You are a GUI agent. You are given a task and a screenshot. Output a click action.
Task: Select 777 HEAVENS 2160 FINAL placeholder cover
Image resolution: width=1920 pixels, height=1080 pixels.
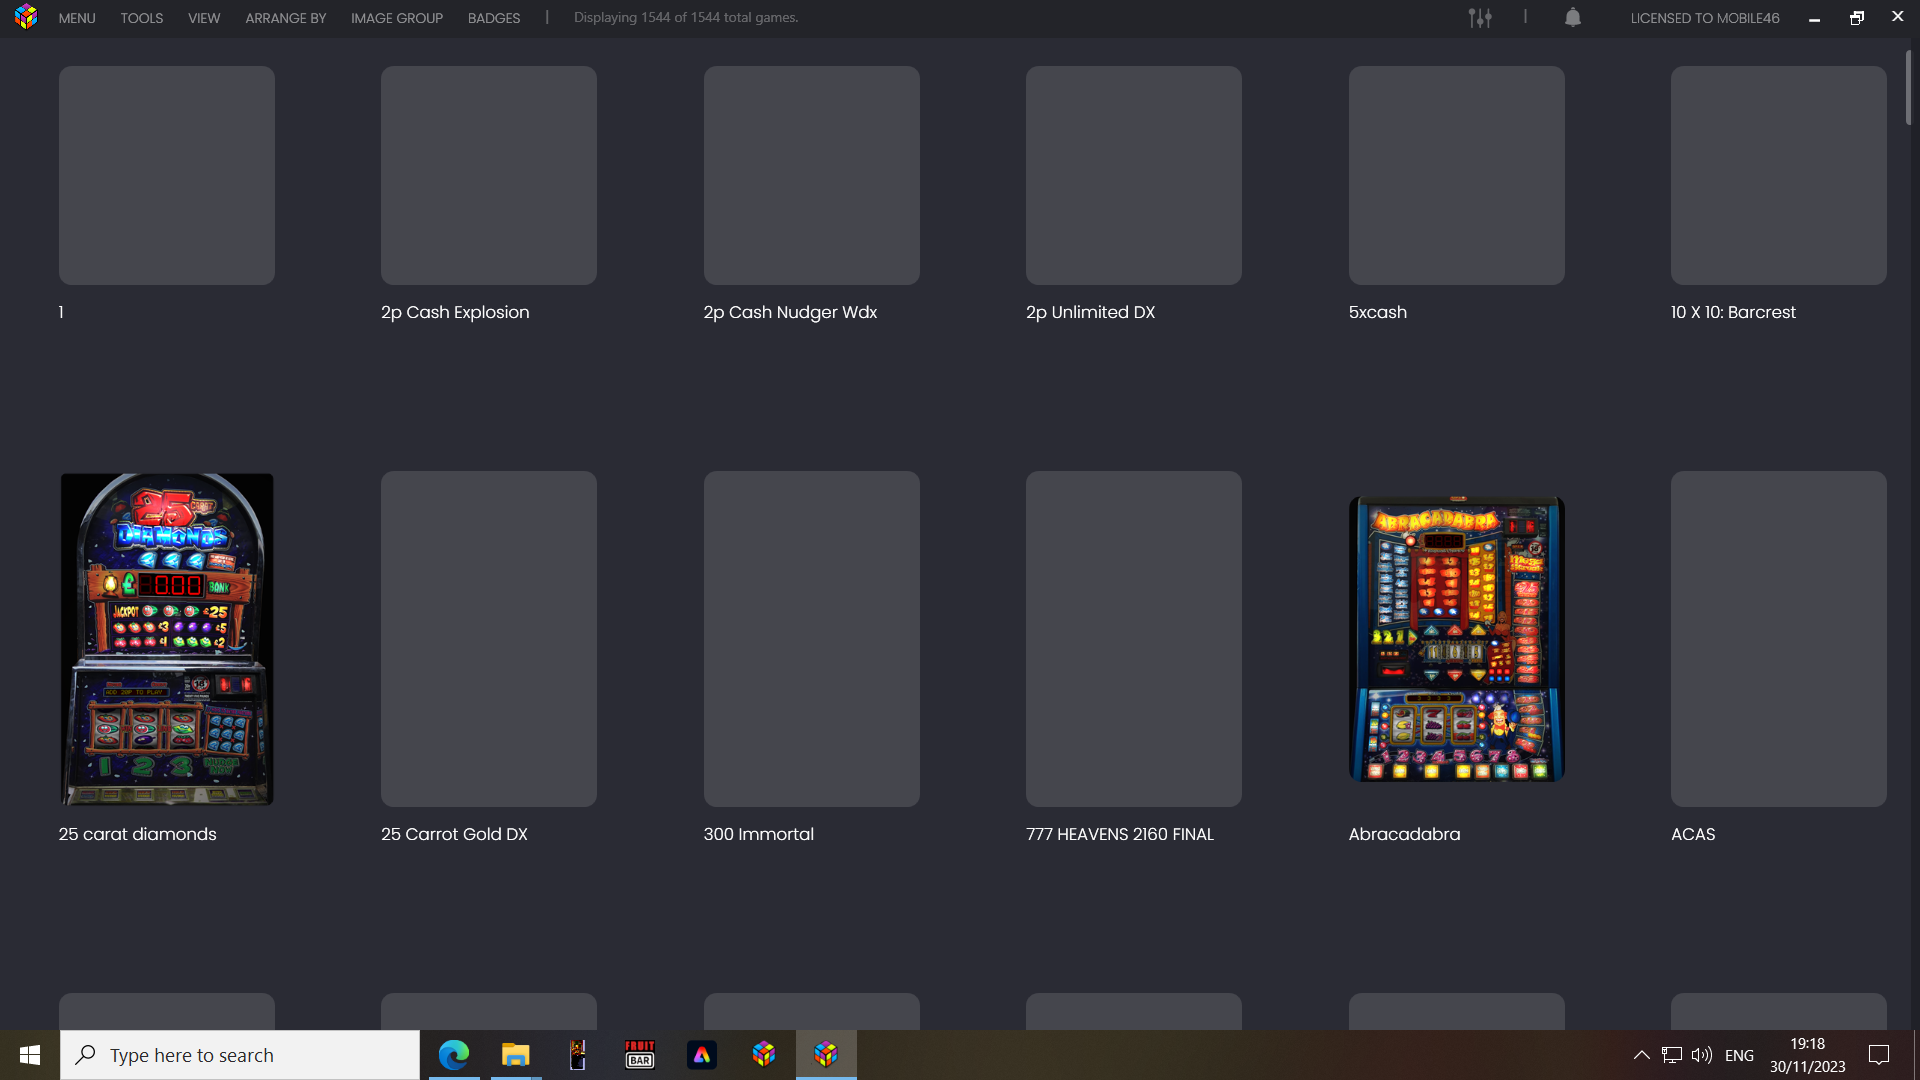point(1134,639)
